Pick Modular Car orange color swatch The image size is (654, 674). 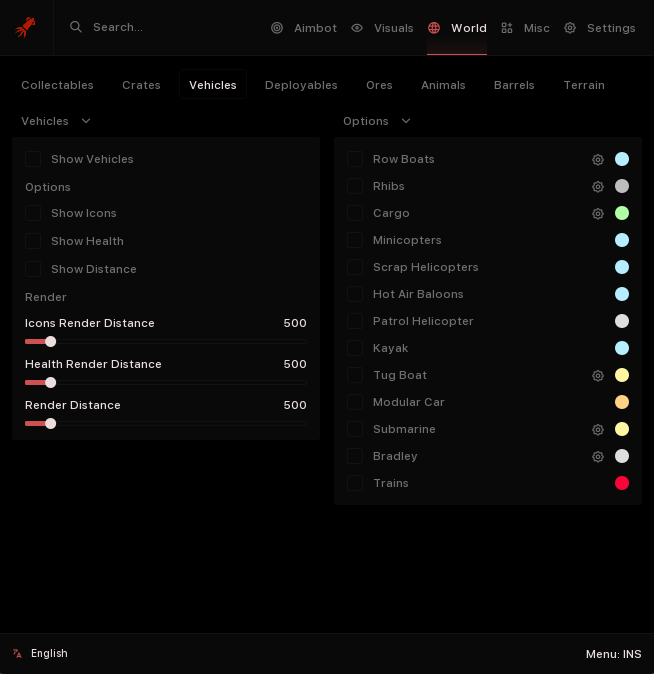tap(622, 402)
